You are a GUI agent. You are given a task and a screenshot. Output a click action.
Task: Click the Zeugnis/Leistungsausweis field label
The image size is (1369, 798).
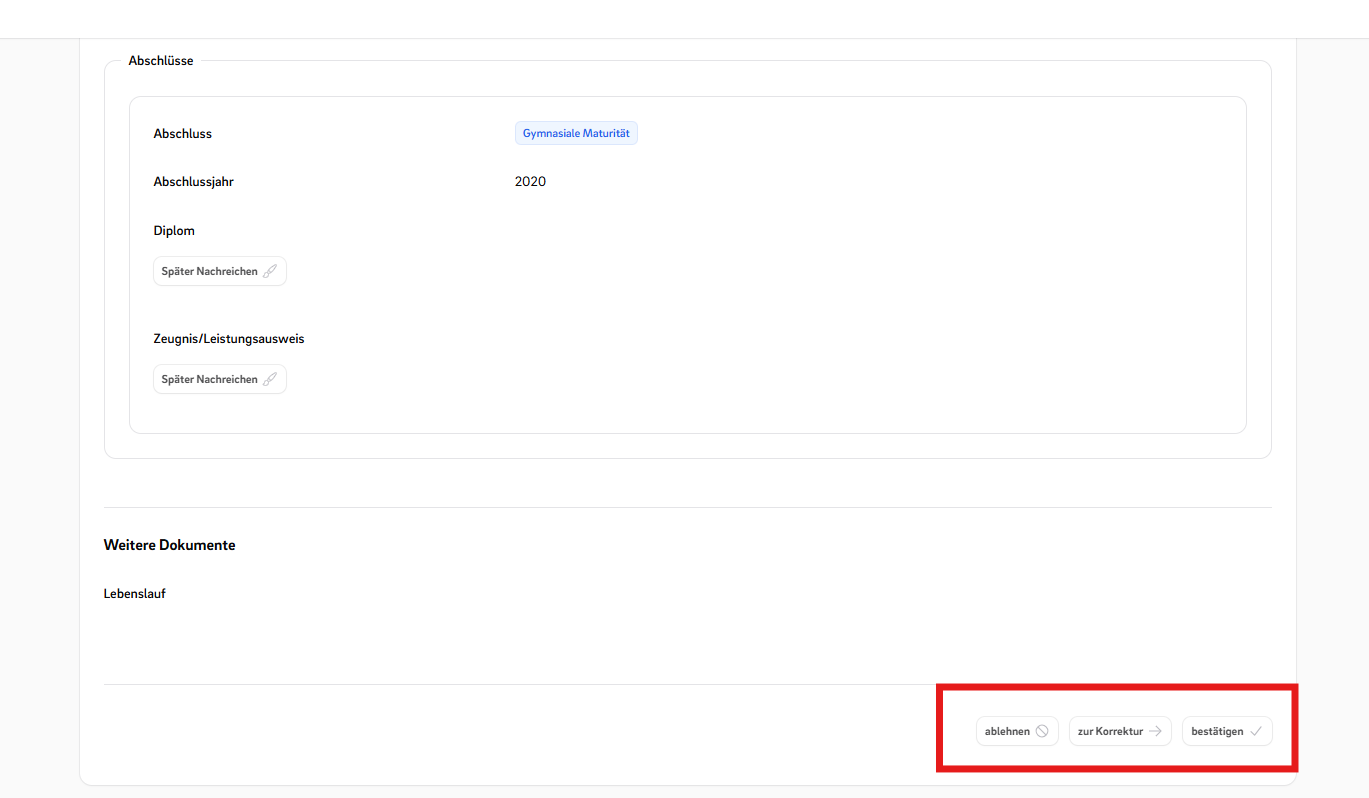click(x=228, y=339)
